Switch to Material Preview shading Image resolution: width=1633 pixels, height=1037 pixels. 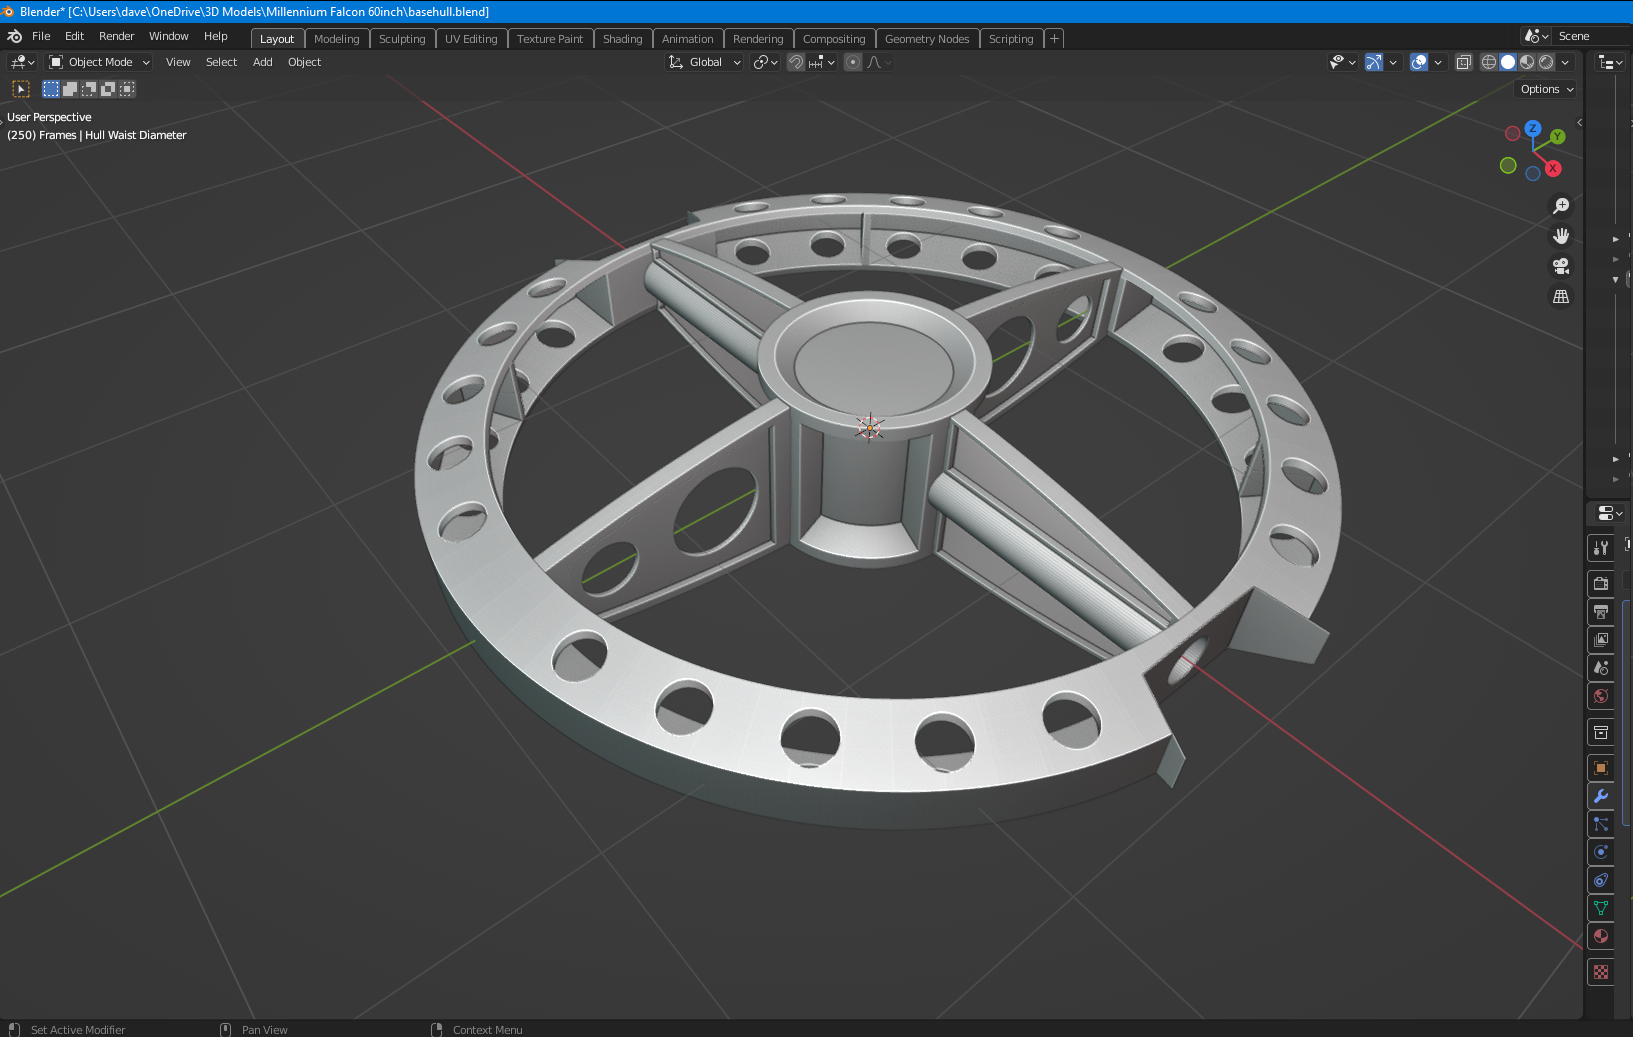click(1527, 62)
